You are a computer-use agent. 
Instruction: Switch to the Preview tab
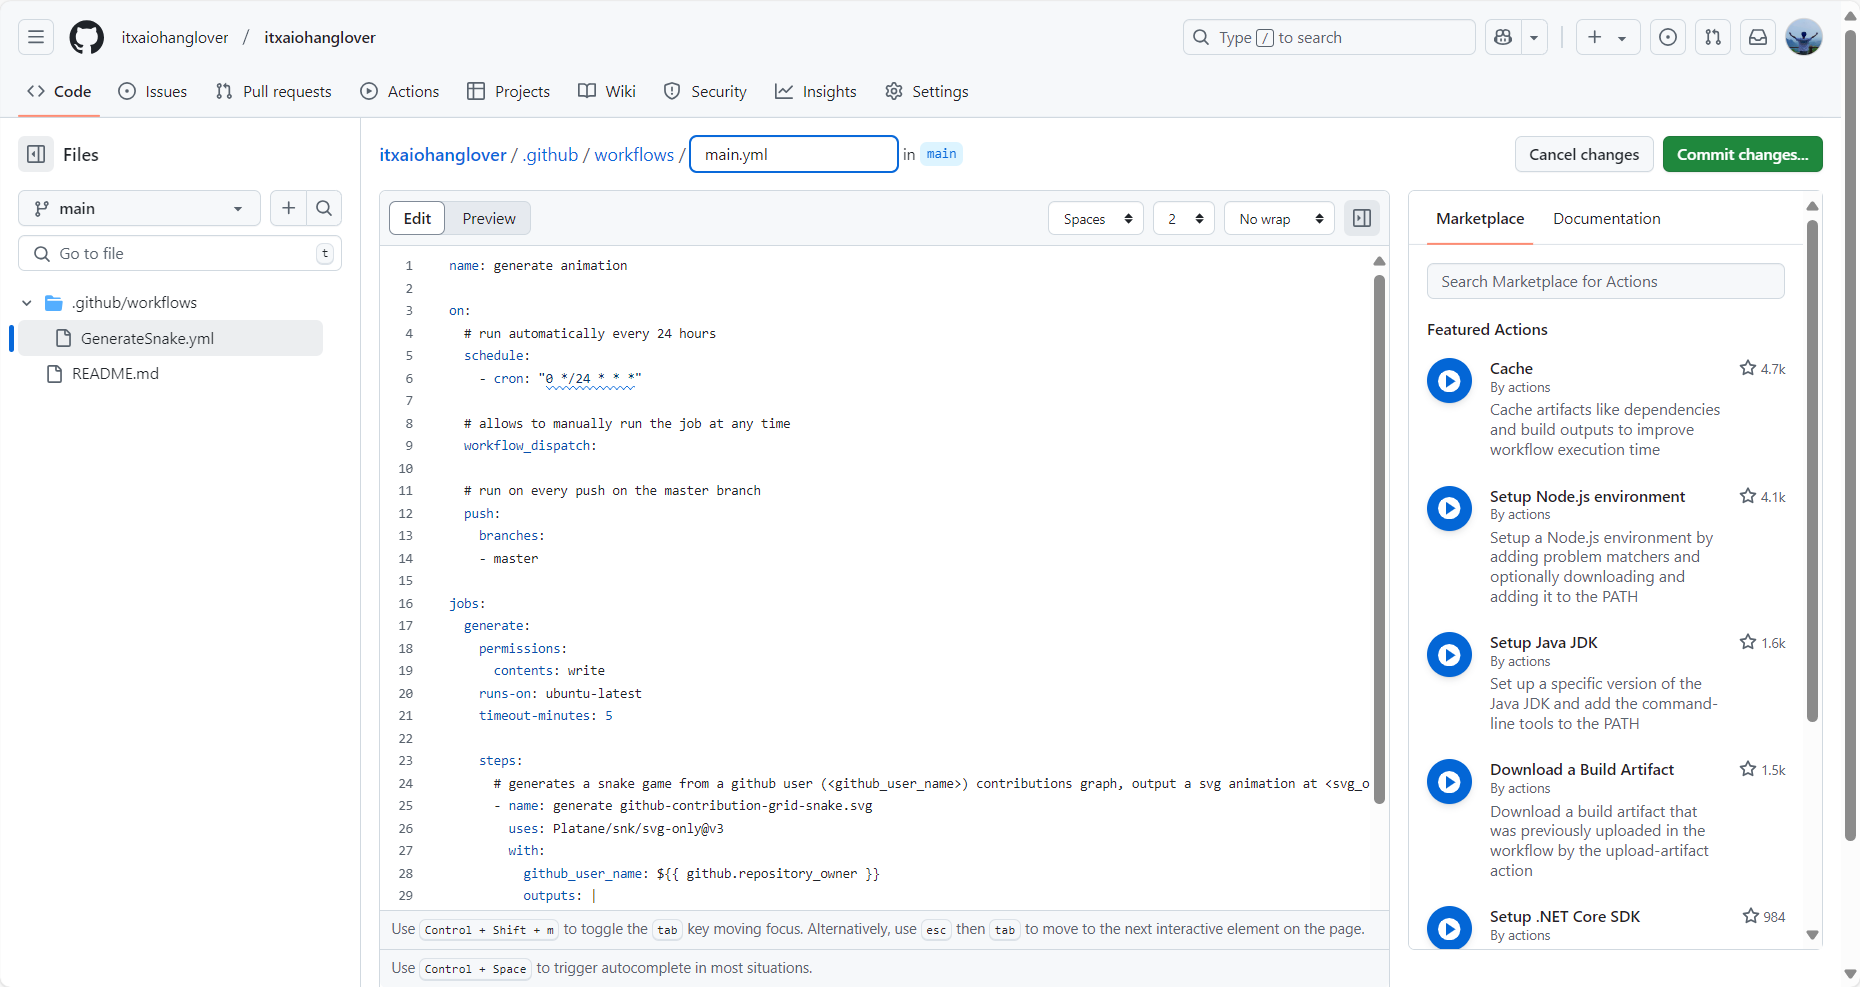point(488,218)
